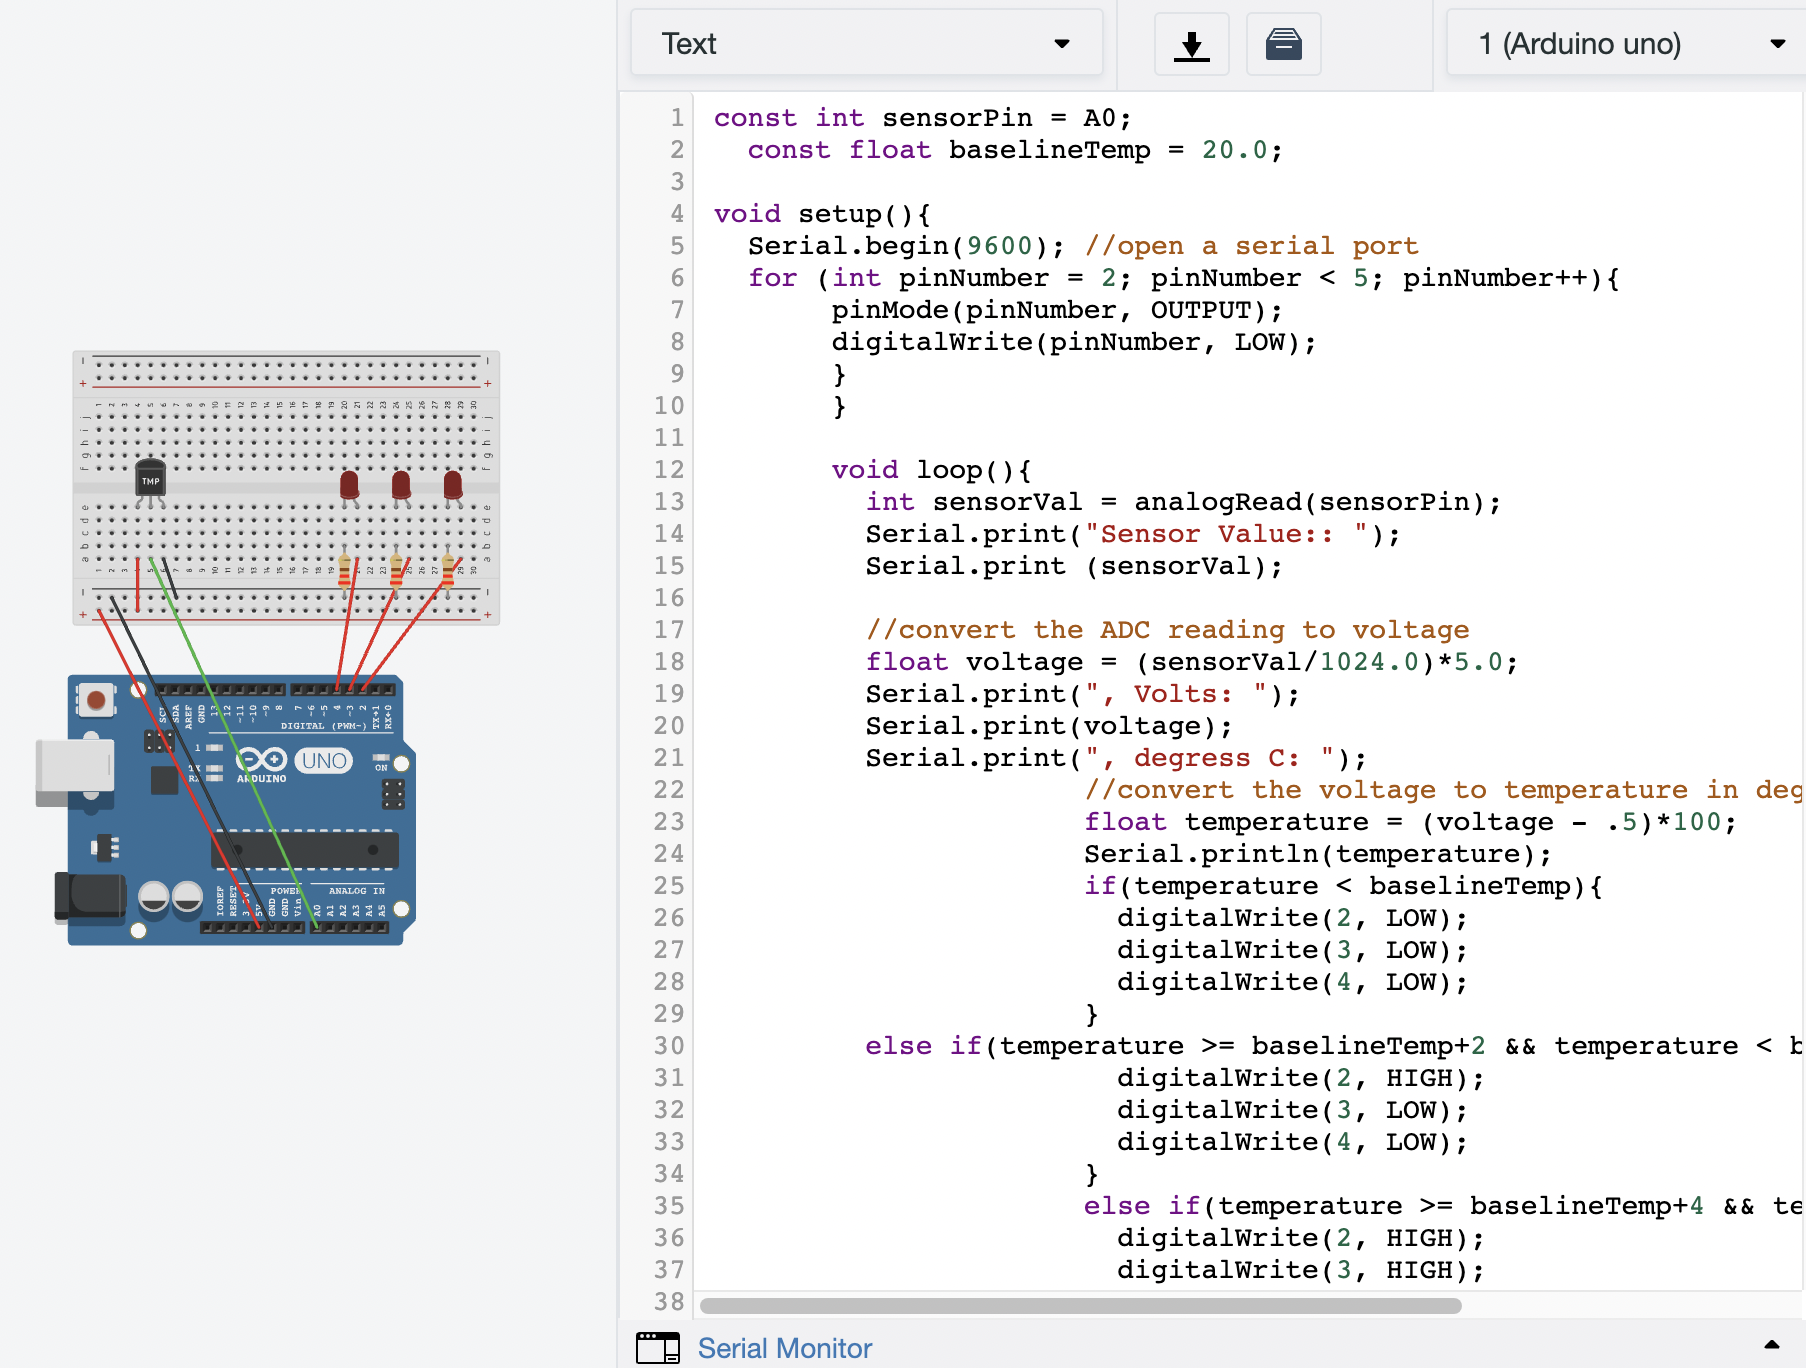This screenshot has width=1806, height=1368.
Task: Click the ", Volts: " print line
Action: click(x=1082, y=694)
